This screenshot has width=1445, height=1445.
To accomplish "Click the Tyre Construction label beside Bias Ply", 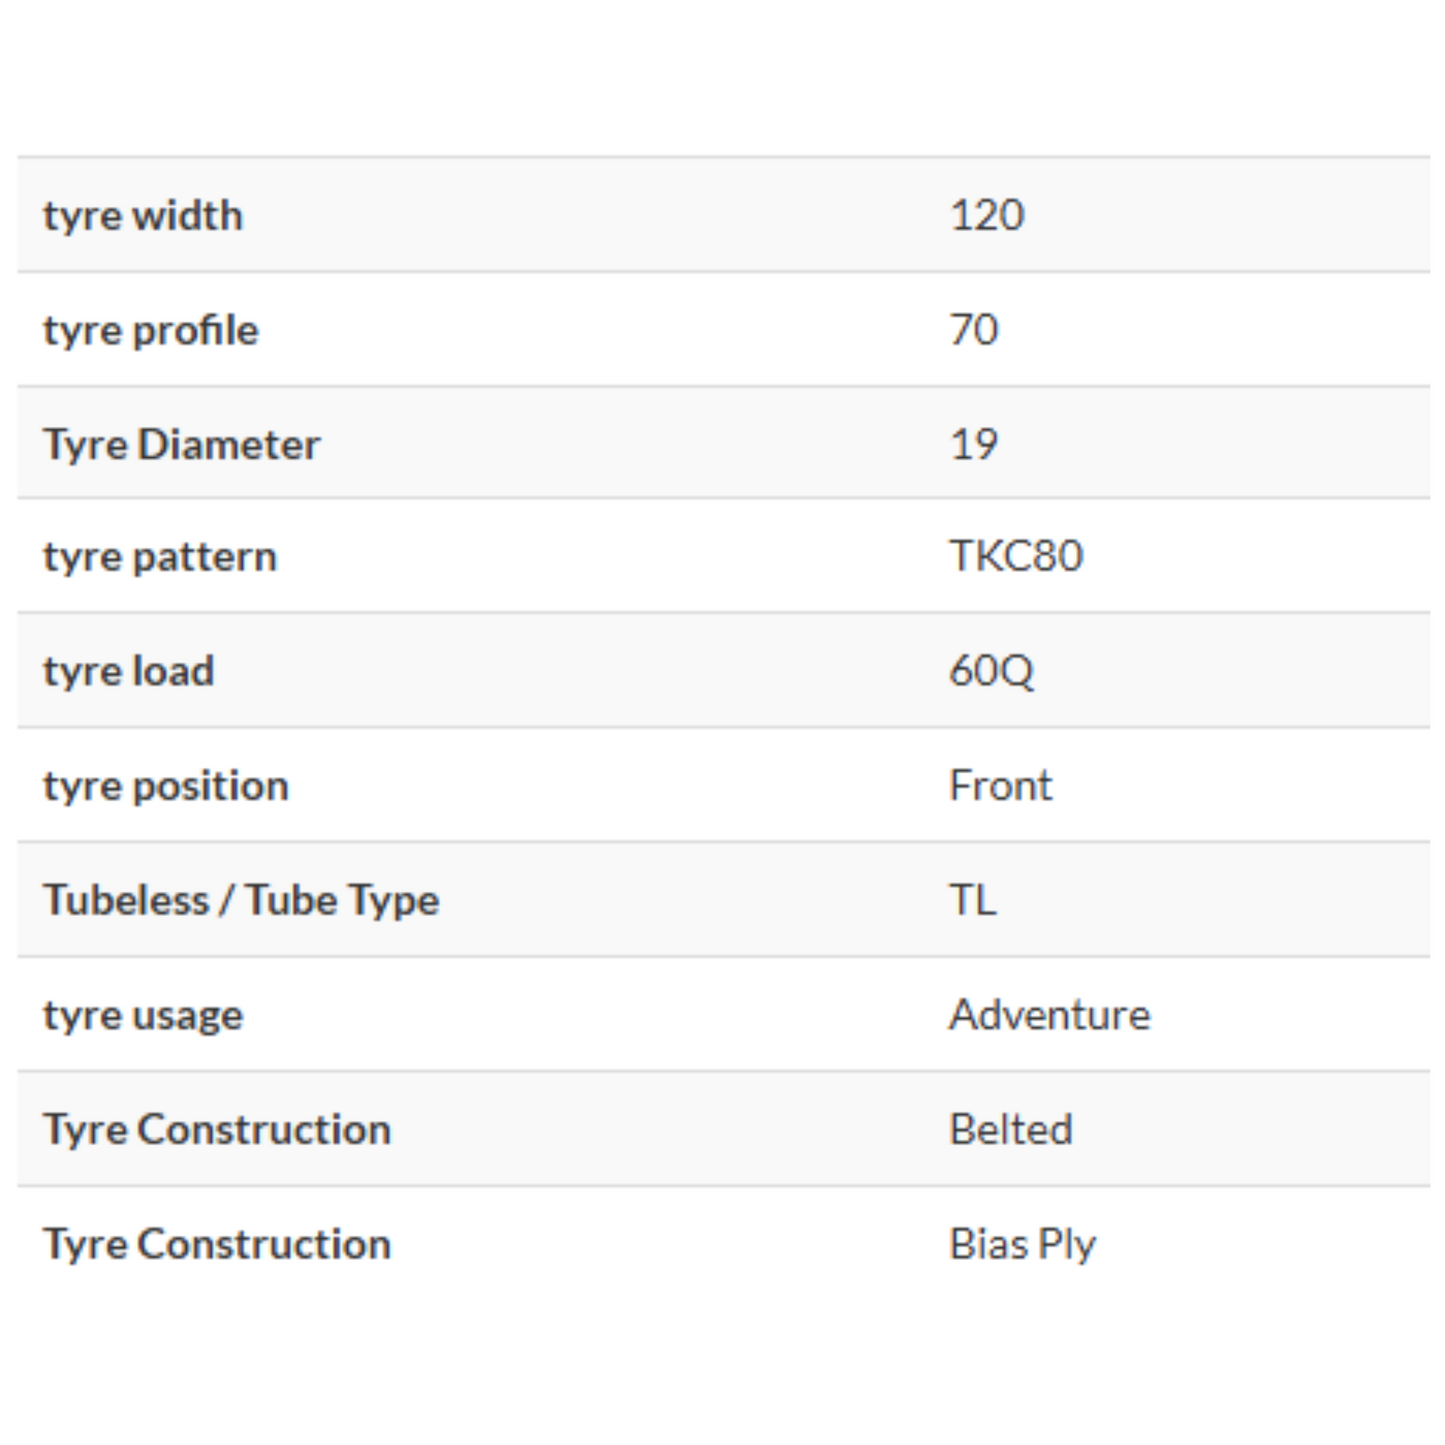I will 216,1245.
